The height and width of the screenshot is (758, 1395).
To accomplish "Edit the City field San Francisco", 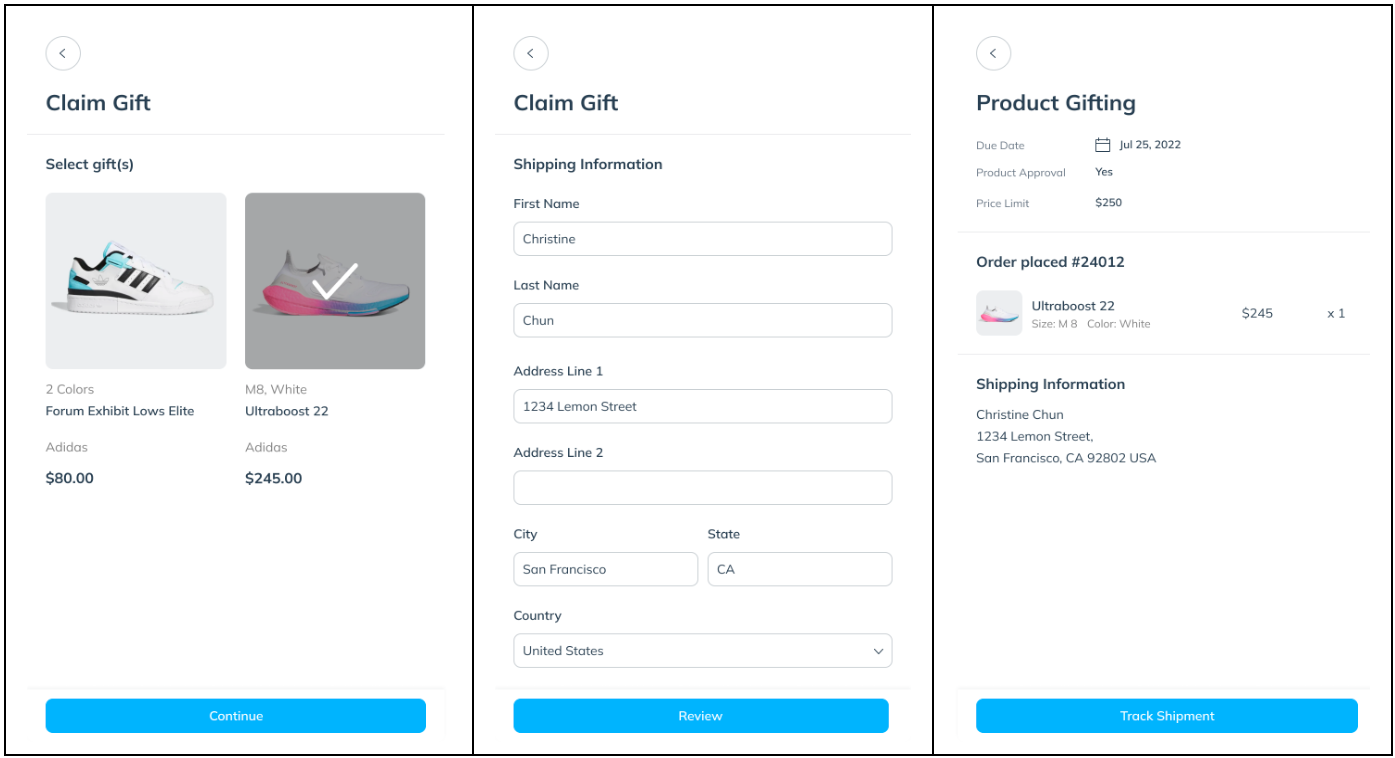I will [605, 570].
